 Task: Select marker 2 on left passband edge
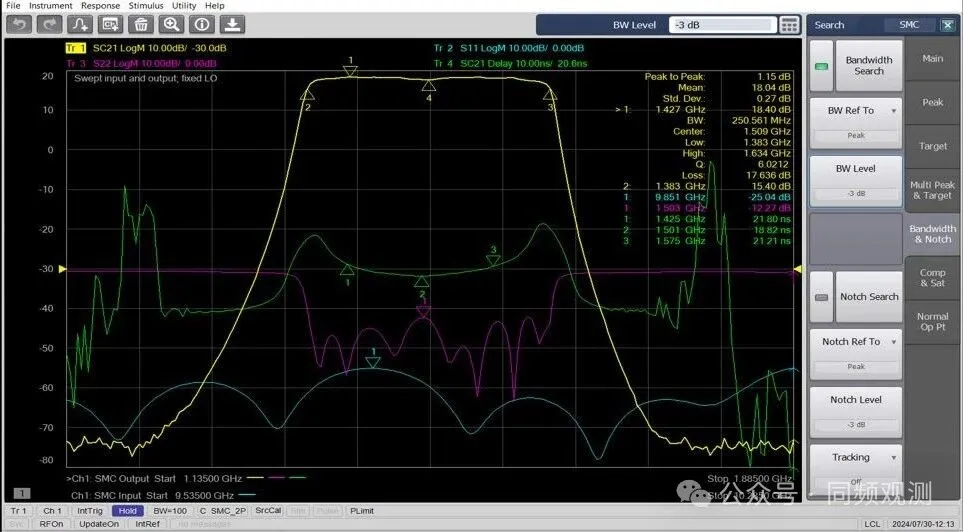point(307,98)
